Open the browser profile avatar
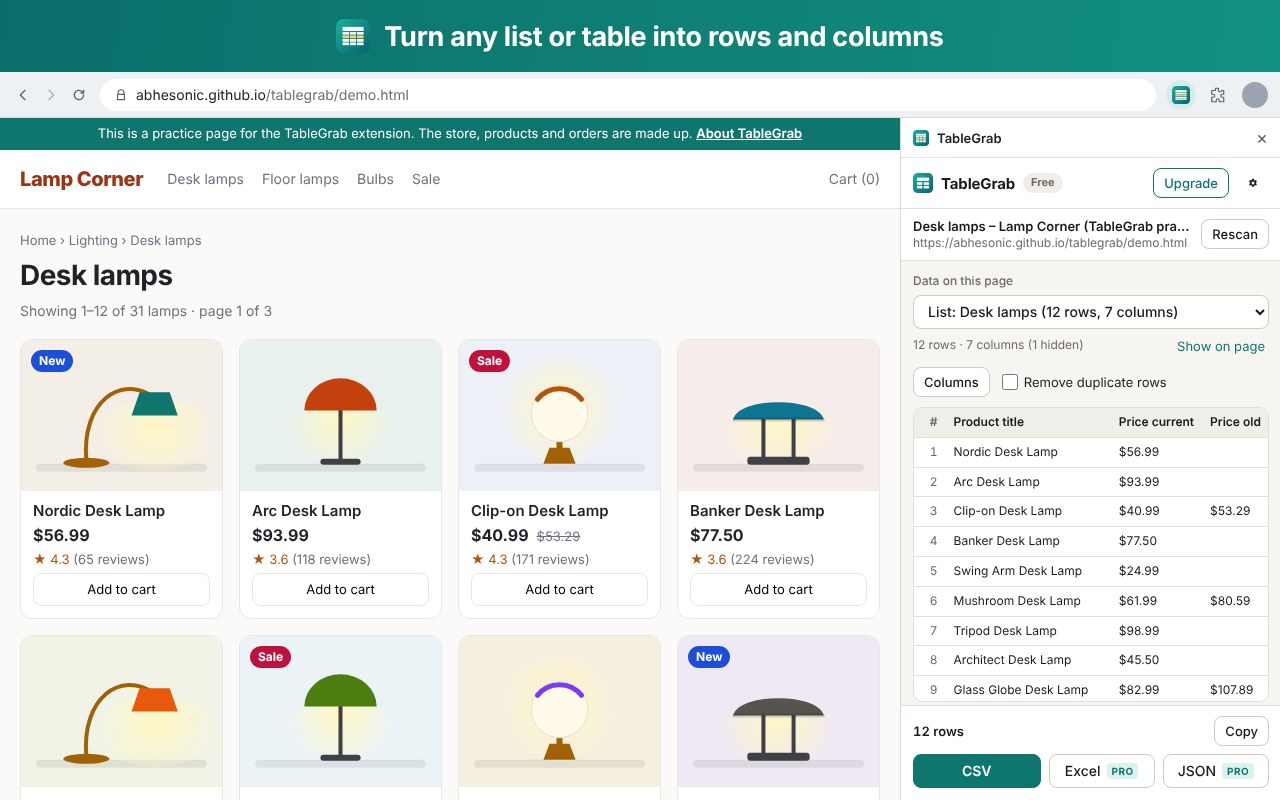 1255,95
